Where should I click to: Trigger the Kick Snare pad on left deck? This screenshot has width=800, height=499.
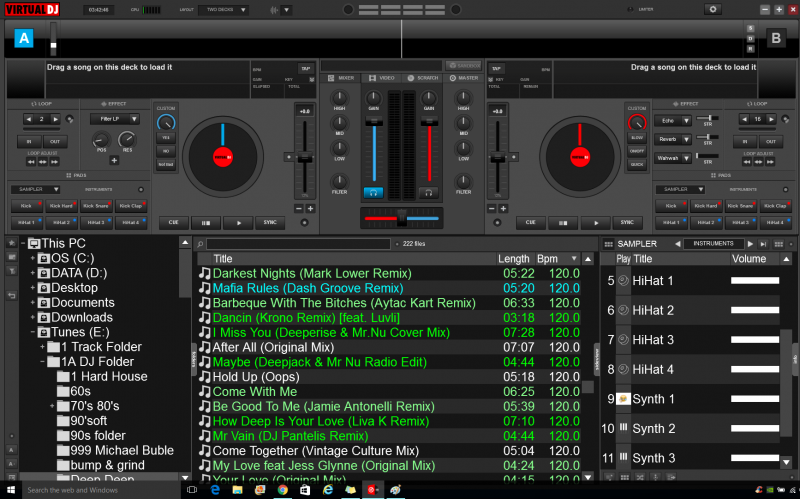coord(97,205)
